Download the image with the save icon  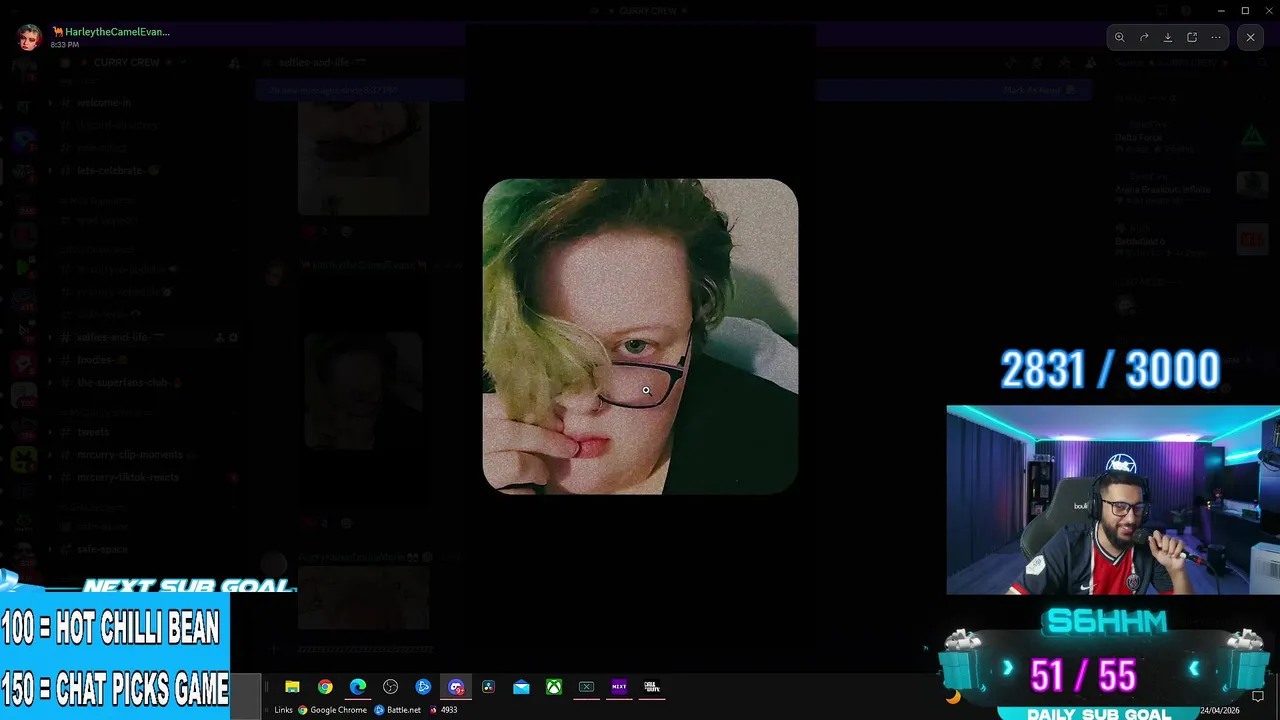click(1168, 37)
